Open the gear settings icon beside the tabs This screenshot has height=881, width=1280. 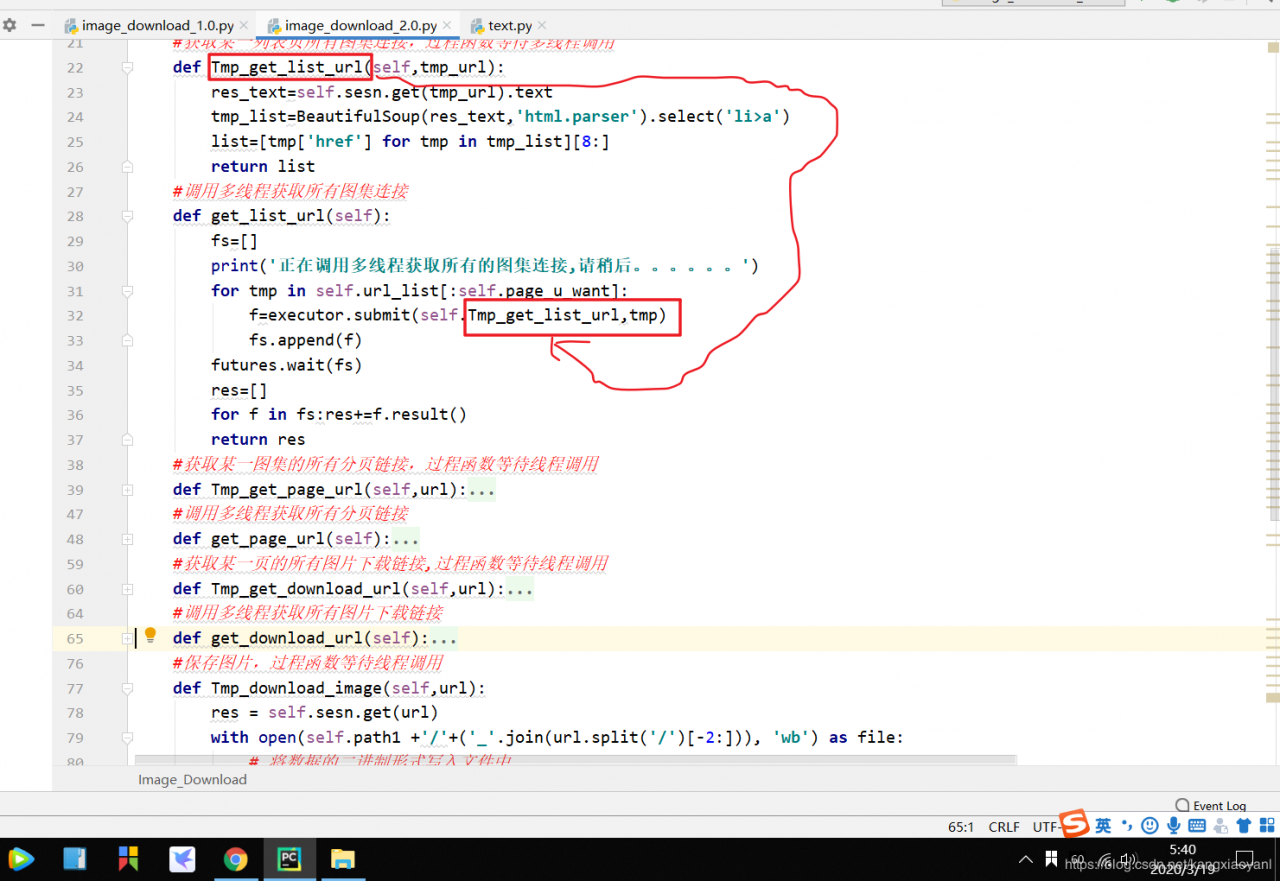[x=10, y=25]
